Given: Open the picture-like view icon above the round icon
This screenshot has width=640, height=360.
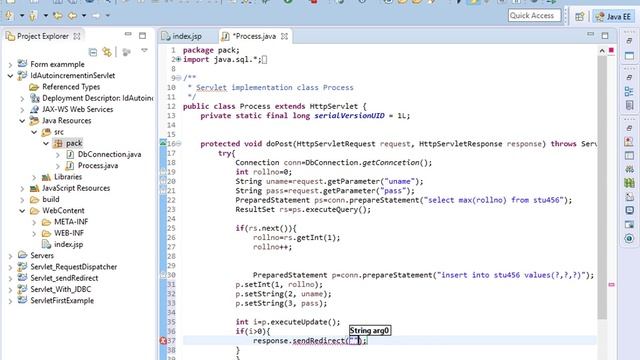Looking at the screenshot, I should tap(629, 224).
